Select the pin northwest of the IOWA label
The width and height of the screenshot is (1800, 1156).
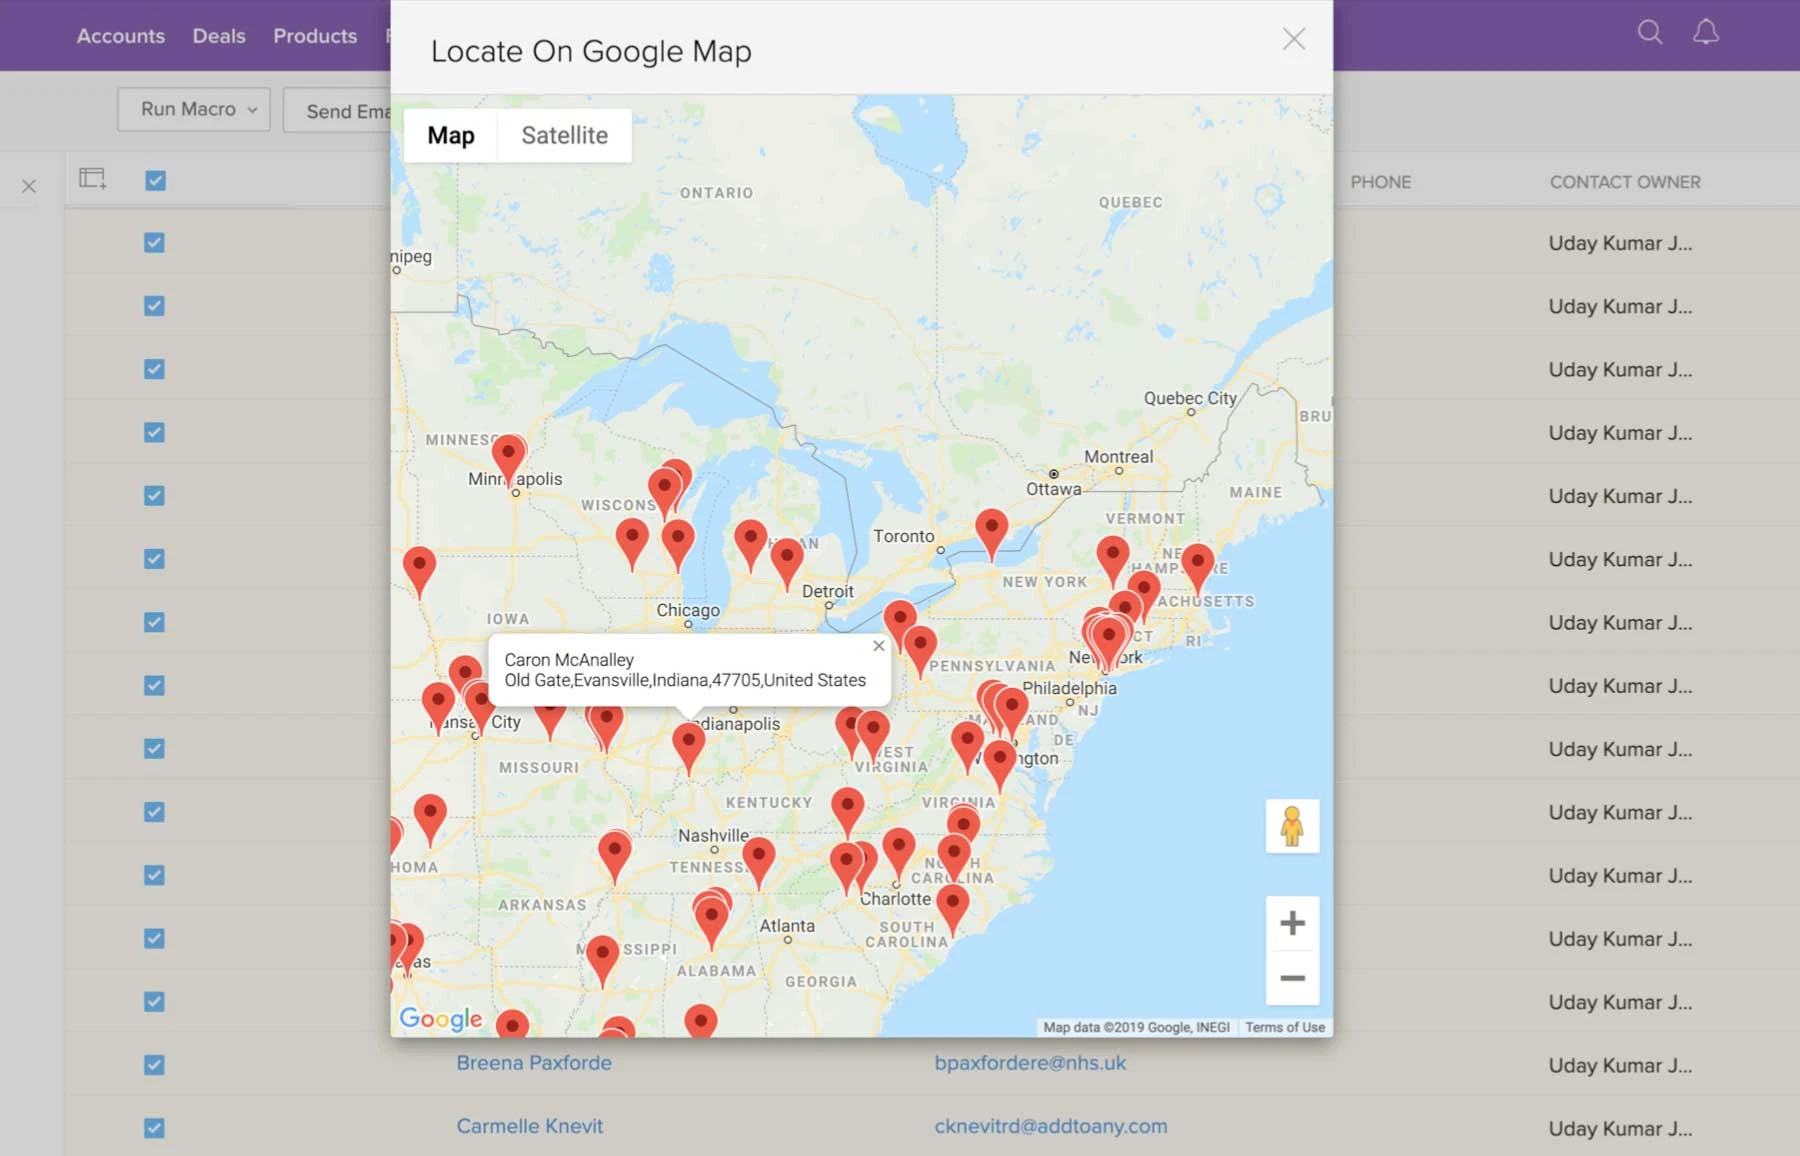[419, 572]
